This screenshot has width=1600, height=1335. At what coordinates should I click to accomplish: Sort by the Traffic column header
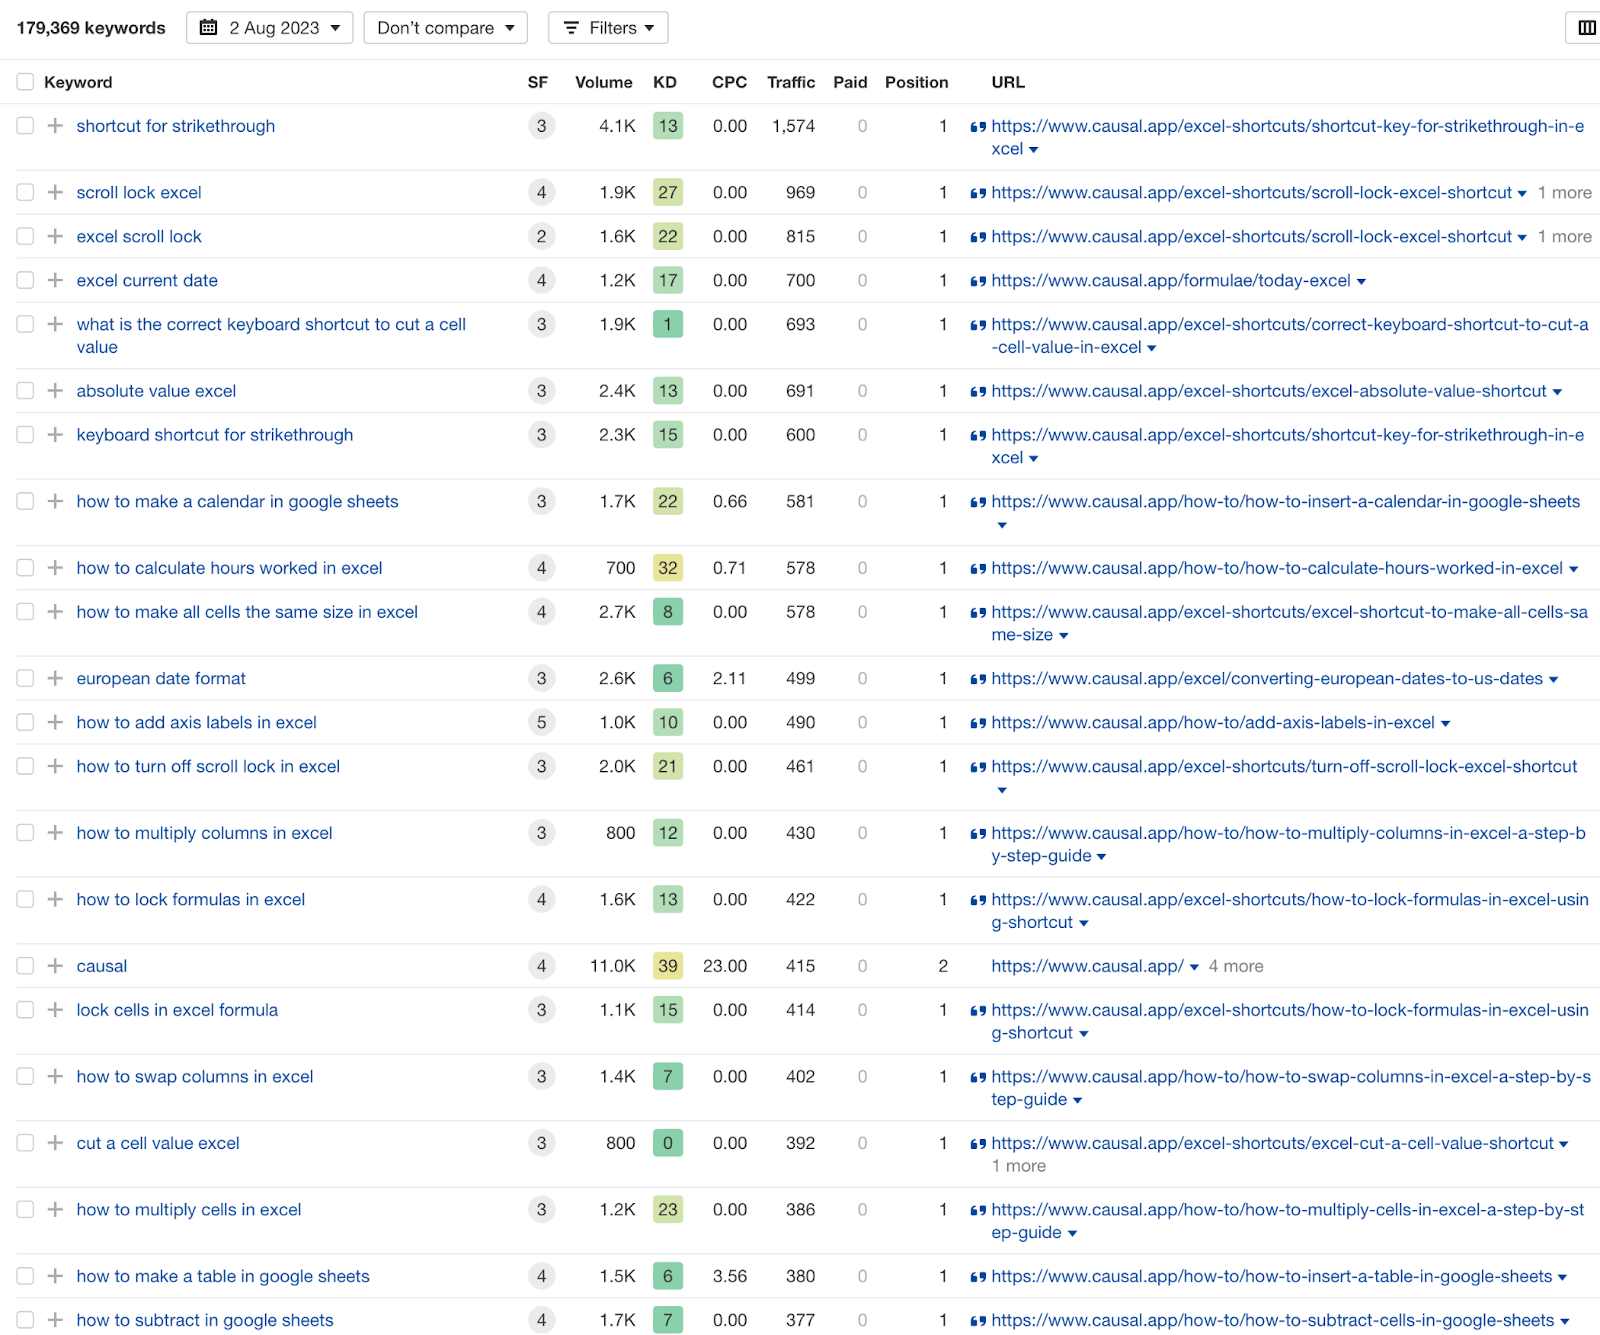791,82
